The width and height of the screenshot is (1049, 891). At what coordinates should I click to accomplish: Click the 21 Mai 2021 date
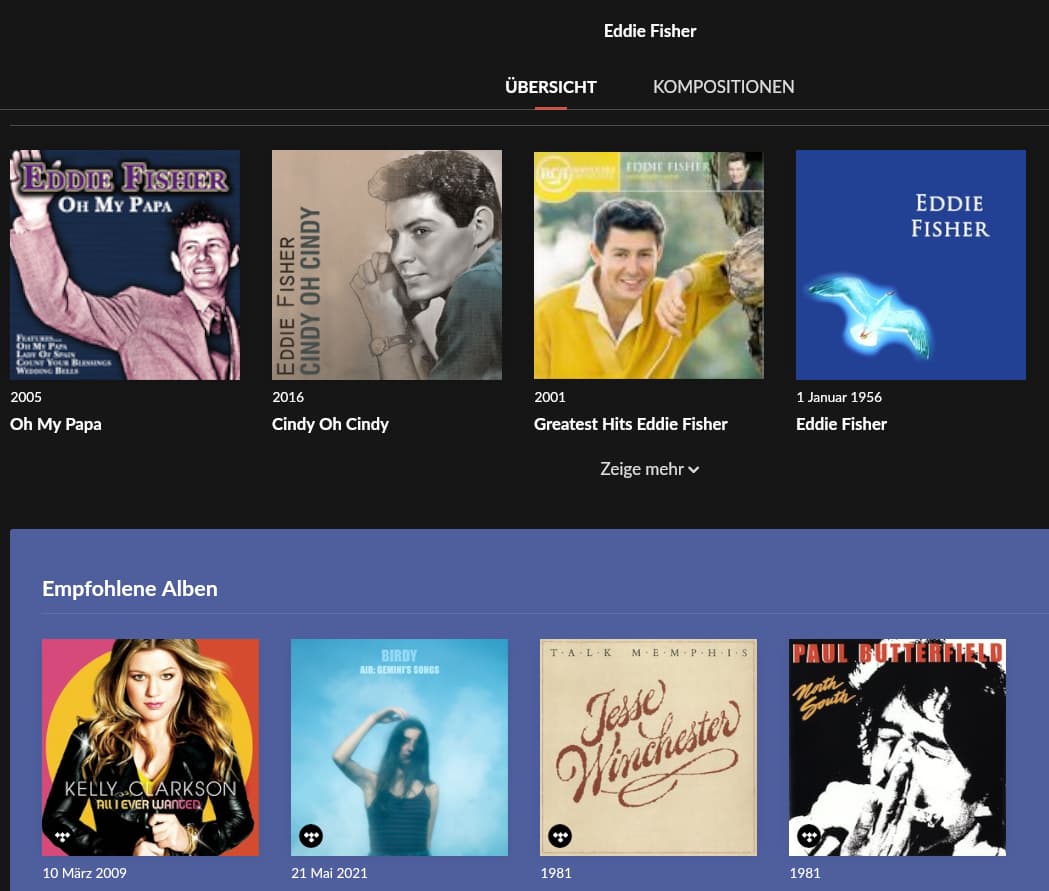click(329, 873)
